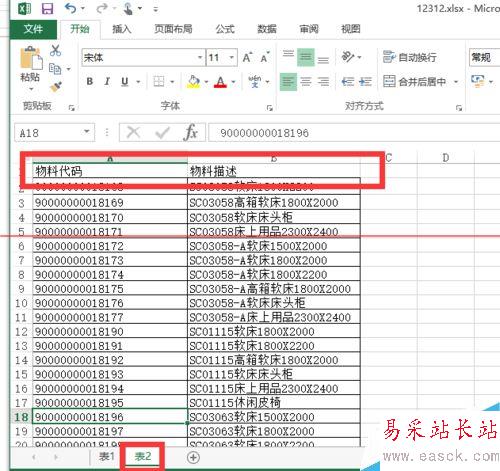Viewport: 500px width, 471px height.
Task: Select cell 物料描述 header
Action: pyautogui.click(x=274, y=171)
